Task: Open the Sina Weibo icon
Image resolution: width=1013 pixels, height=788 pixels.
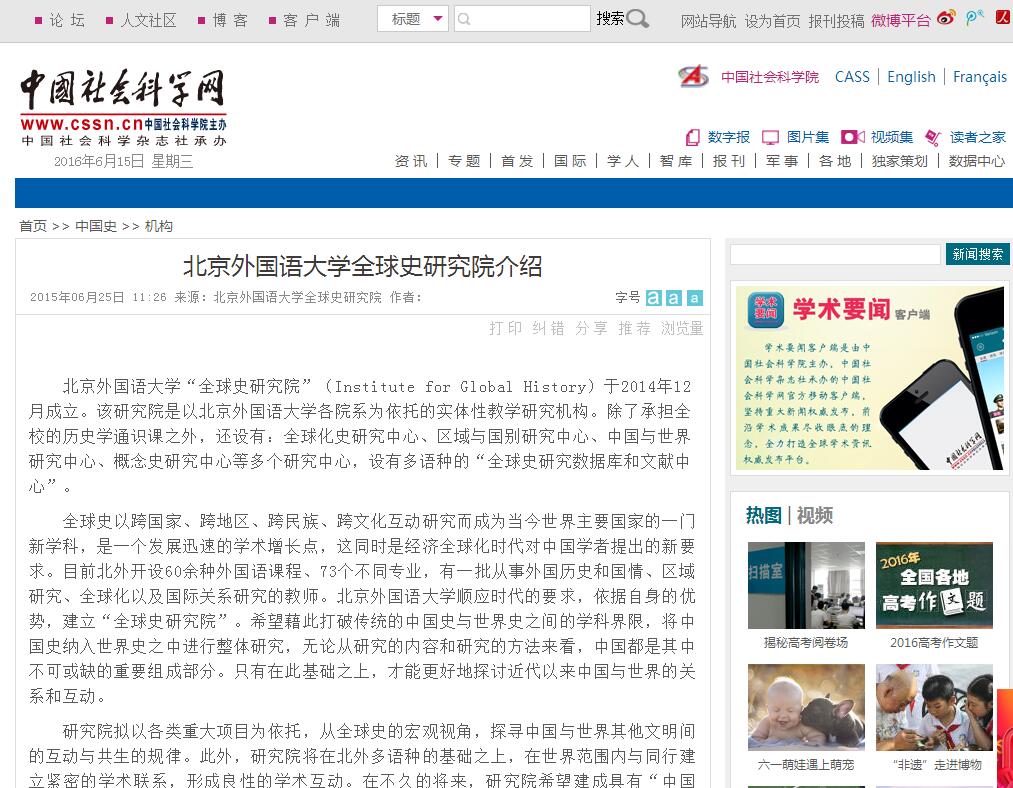Action: (946, 18)
